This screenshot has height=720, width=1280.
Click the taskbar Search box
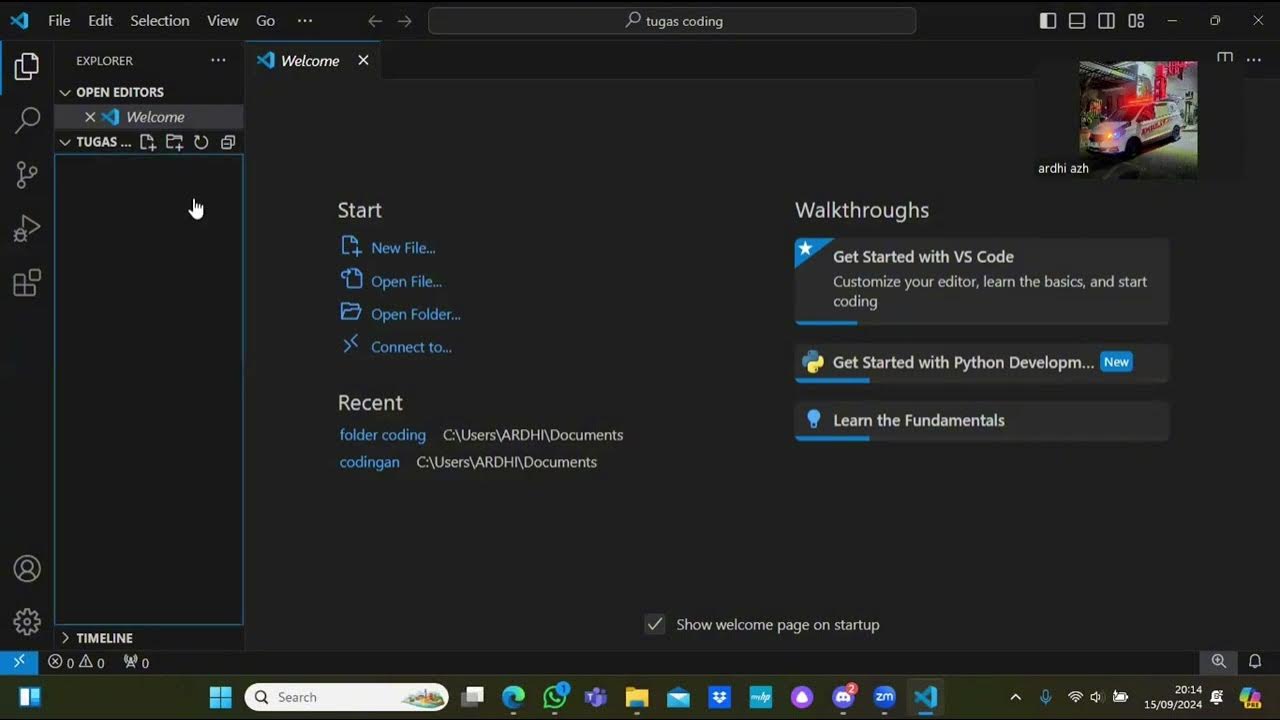click(347, 697)
